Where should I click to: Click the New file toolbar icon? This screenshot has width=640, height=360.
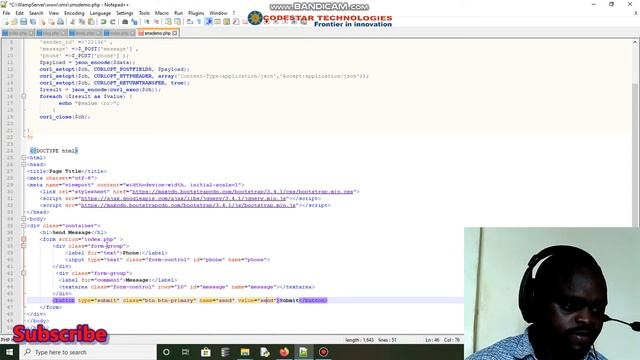tap(7, 22)
